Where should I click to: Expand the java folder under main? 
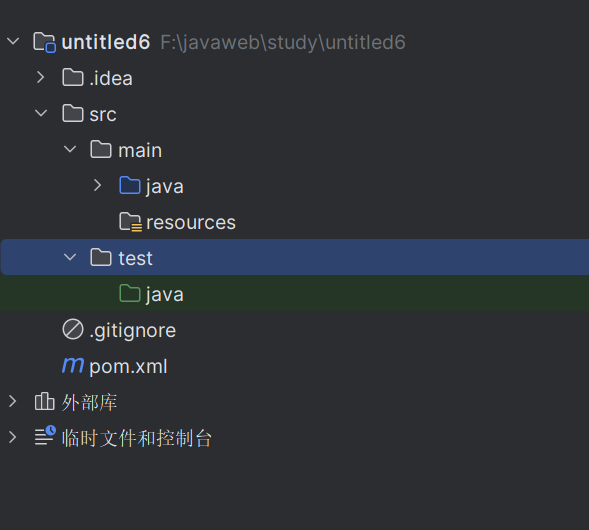(x=98, y=185)
